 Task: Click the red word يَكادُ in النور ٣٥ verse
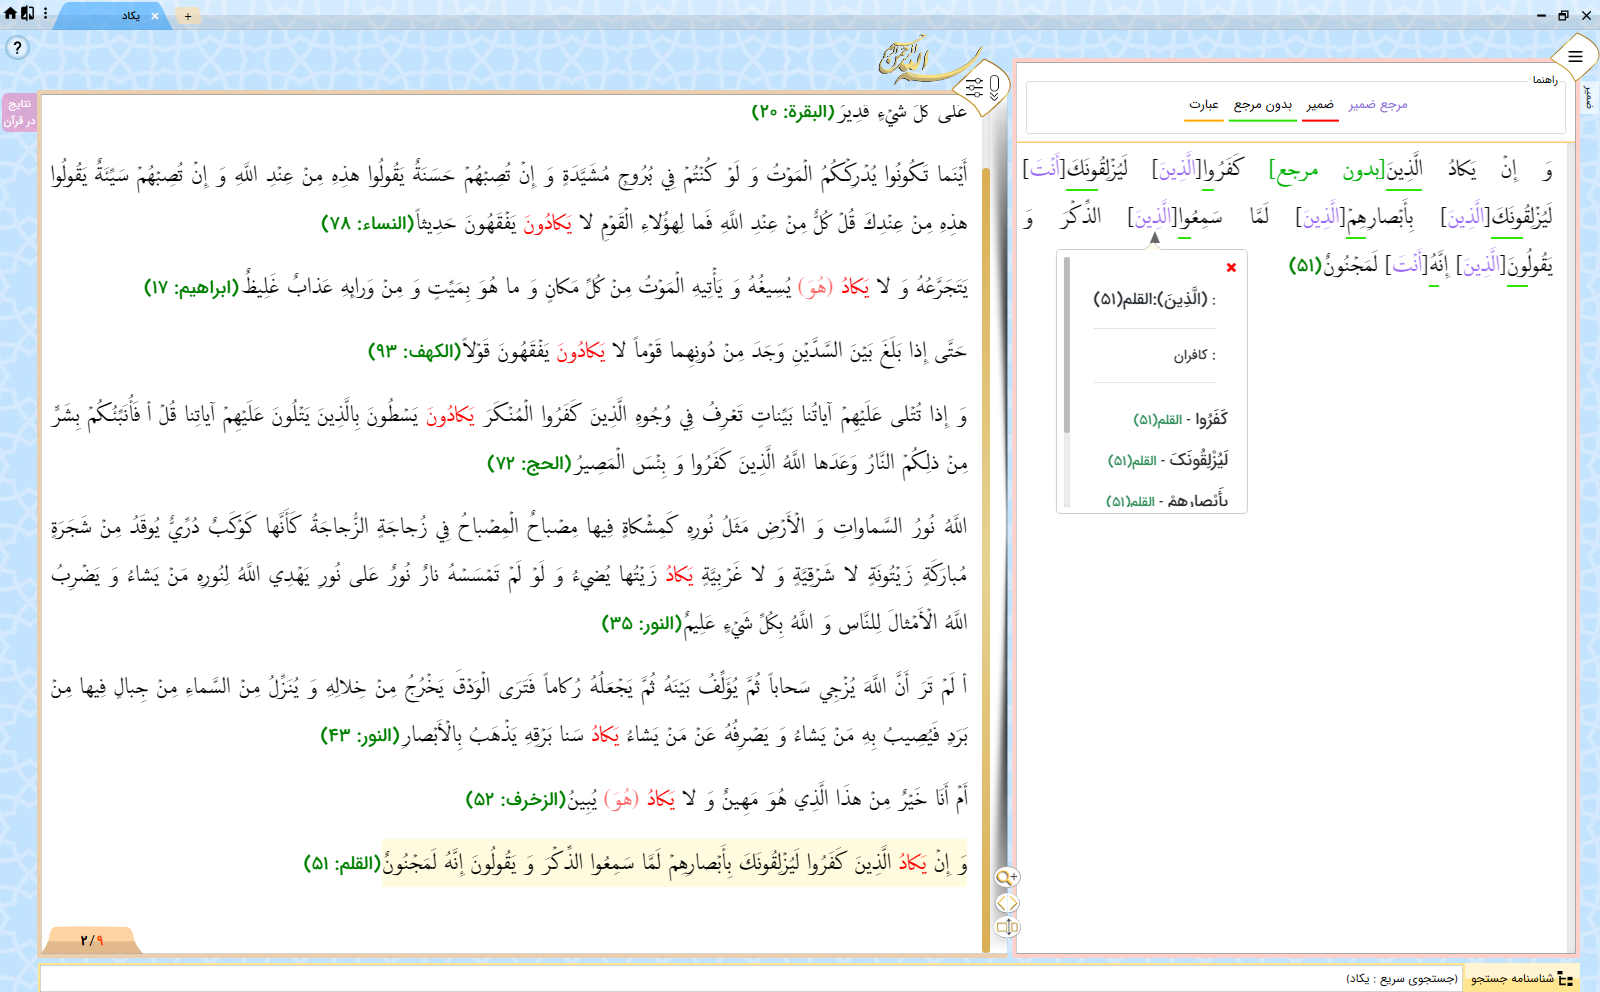coord(680,574)
